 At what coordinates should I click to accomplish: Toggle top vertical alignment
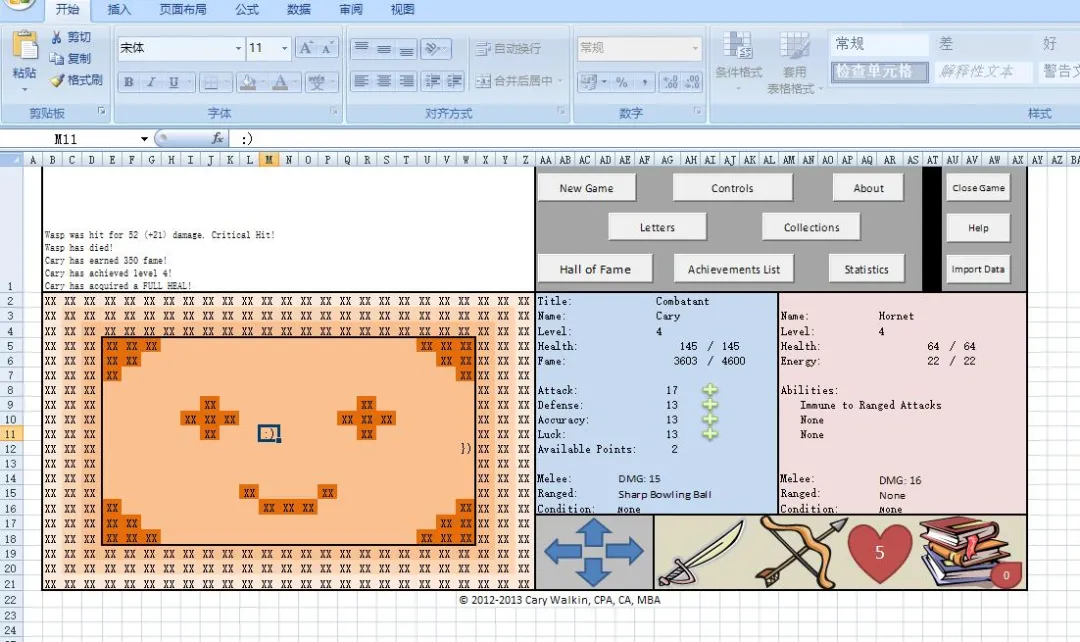361,48
